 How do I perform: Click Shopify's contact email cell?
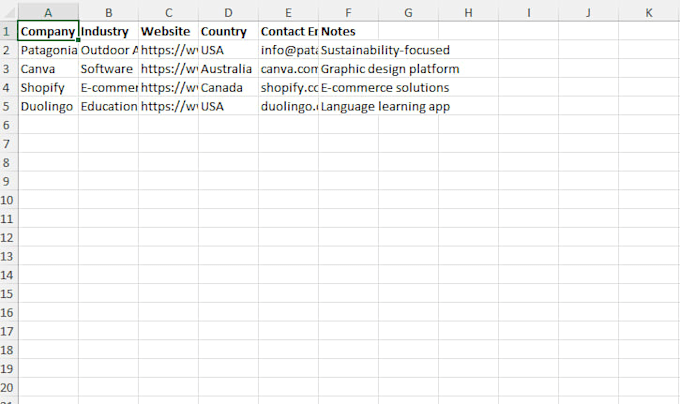click(x=288, y=87)
